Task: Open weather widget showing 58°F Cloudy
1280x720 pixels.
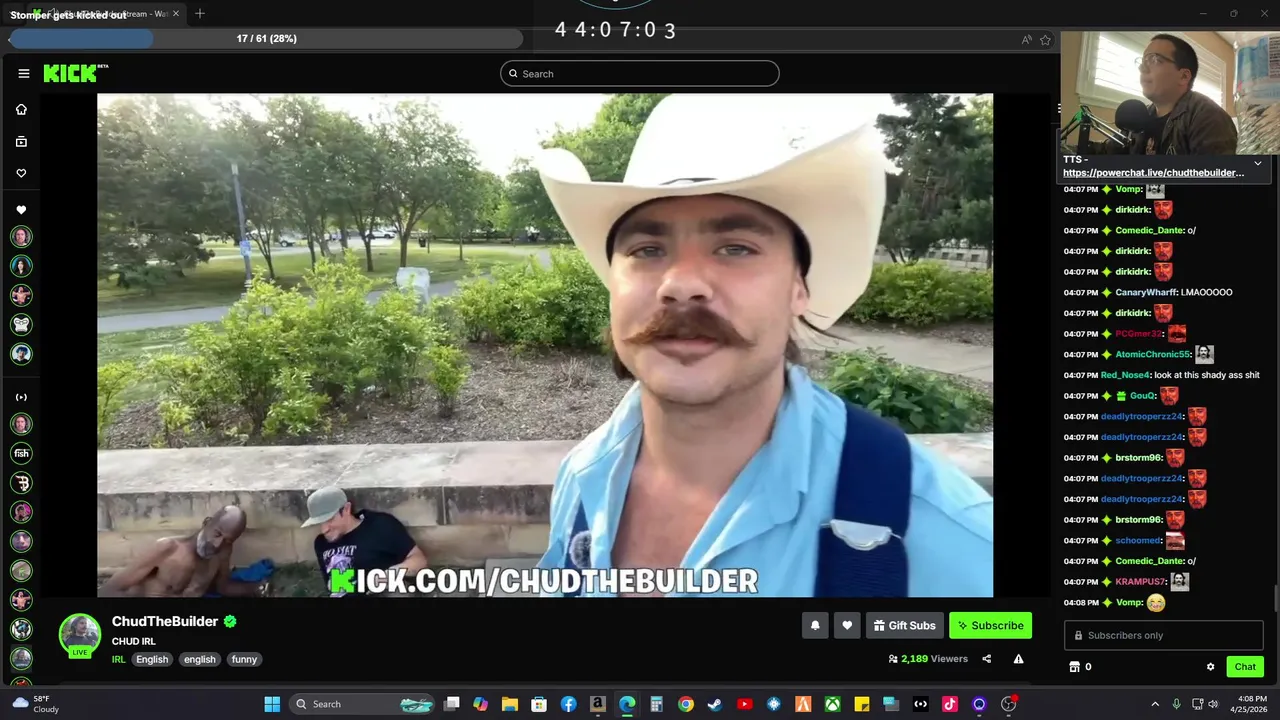Action: coord(36,704)
